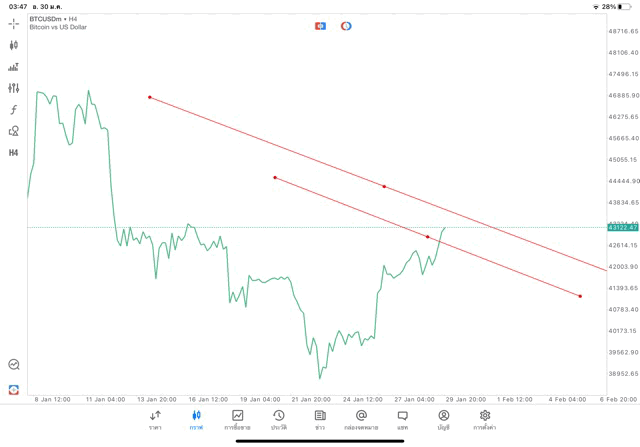Open the การตั้งค่า settings tab

pyautogui.click(x=485, y=419)
